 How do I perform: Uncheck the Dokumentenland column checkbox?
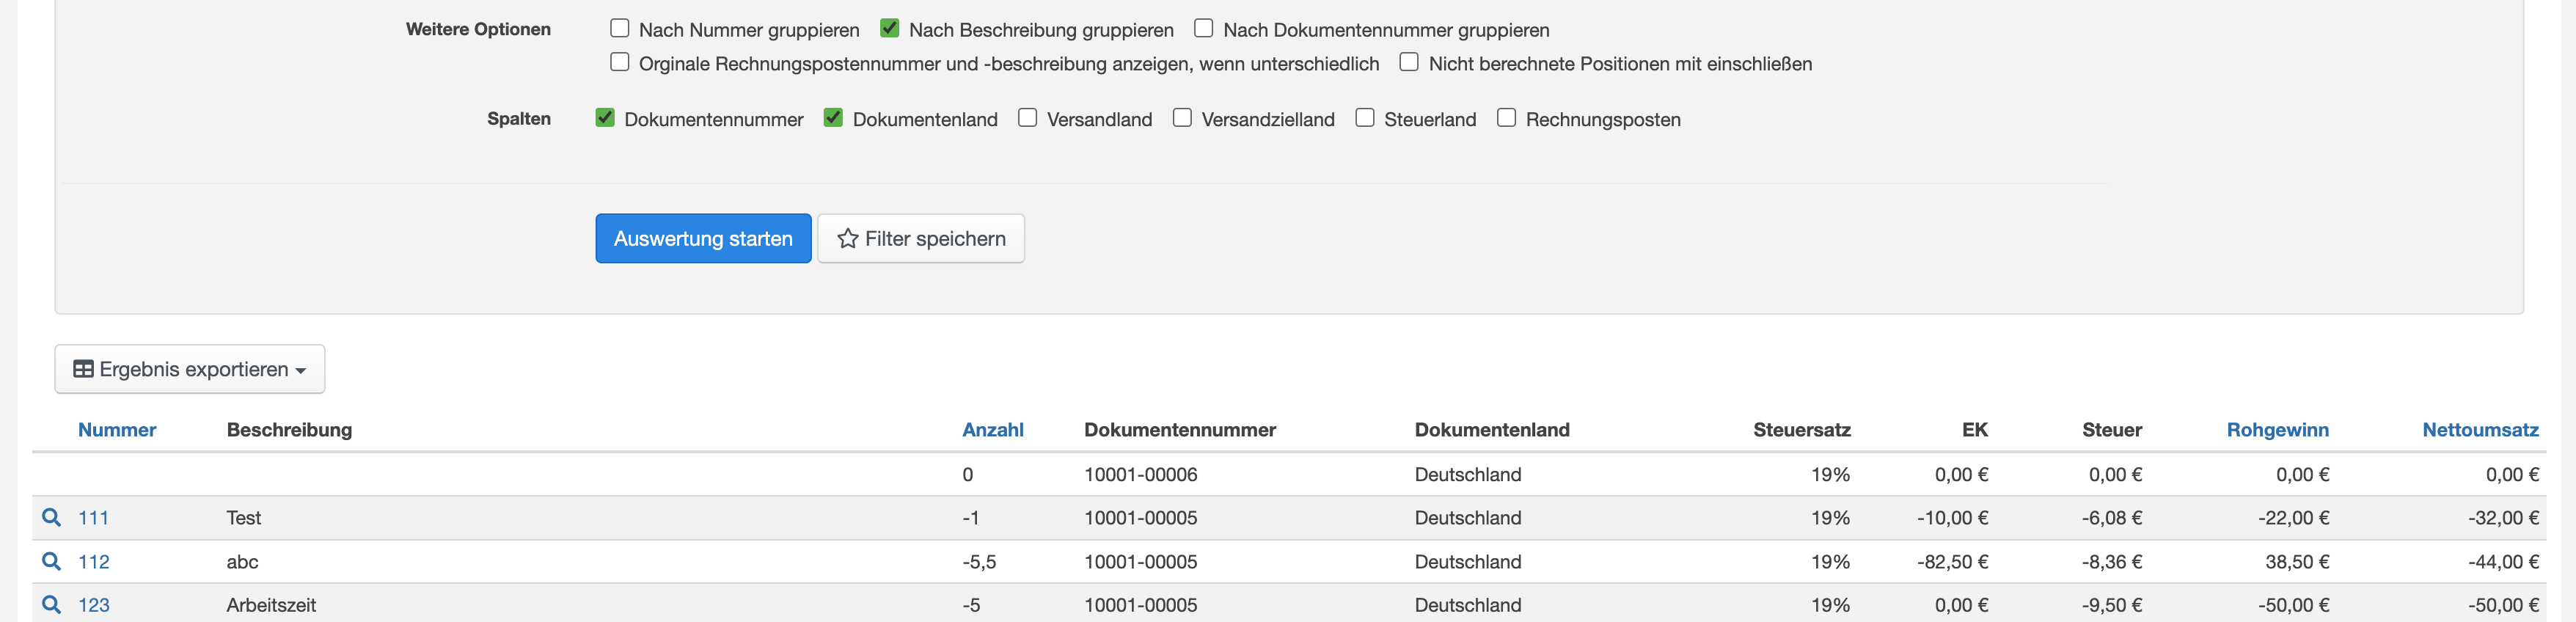[x=833, y=117]
